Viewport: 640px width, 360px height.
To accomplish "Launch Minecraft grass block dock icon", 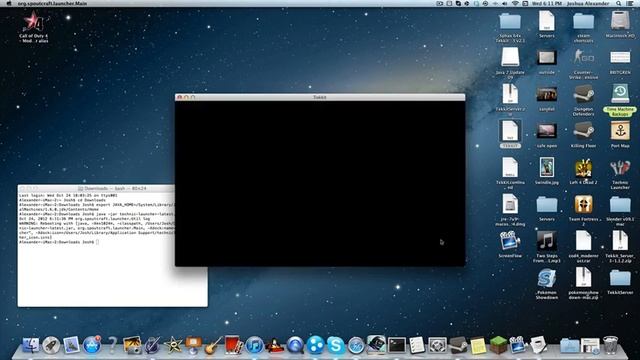I will (498, 345).
